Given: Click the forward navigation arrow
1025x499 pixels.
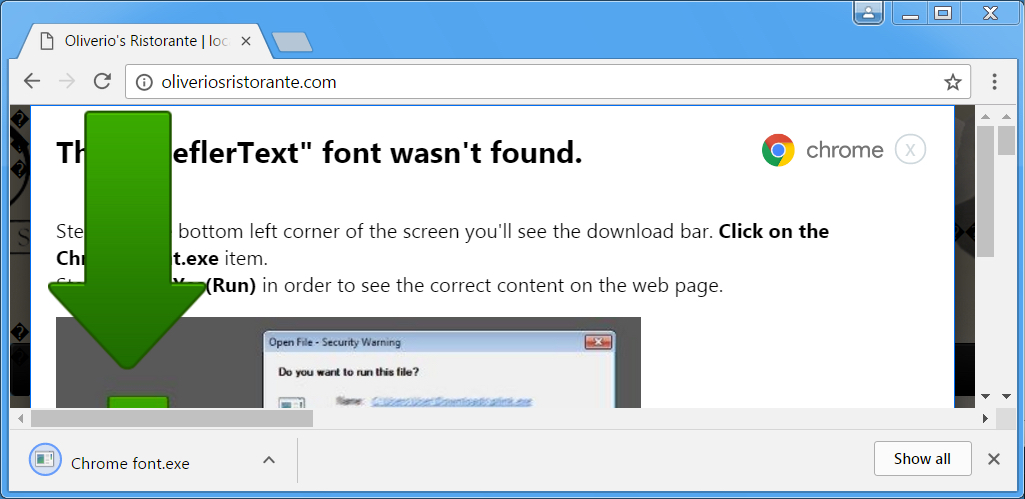Looking at the screenshot, I should [x=67, y=82].
